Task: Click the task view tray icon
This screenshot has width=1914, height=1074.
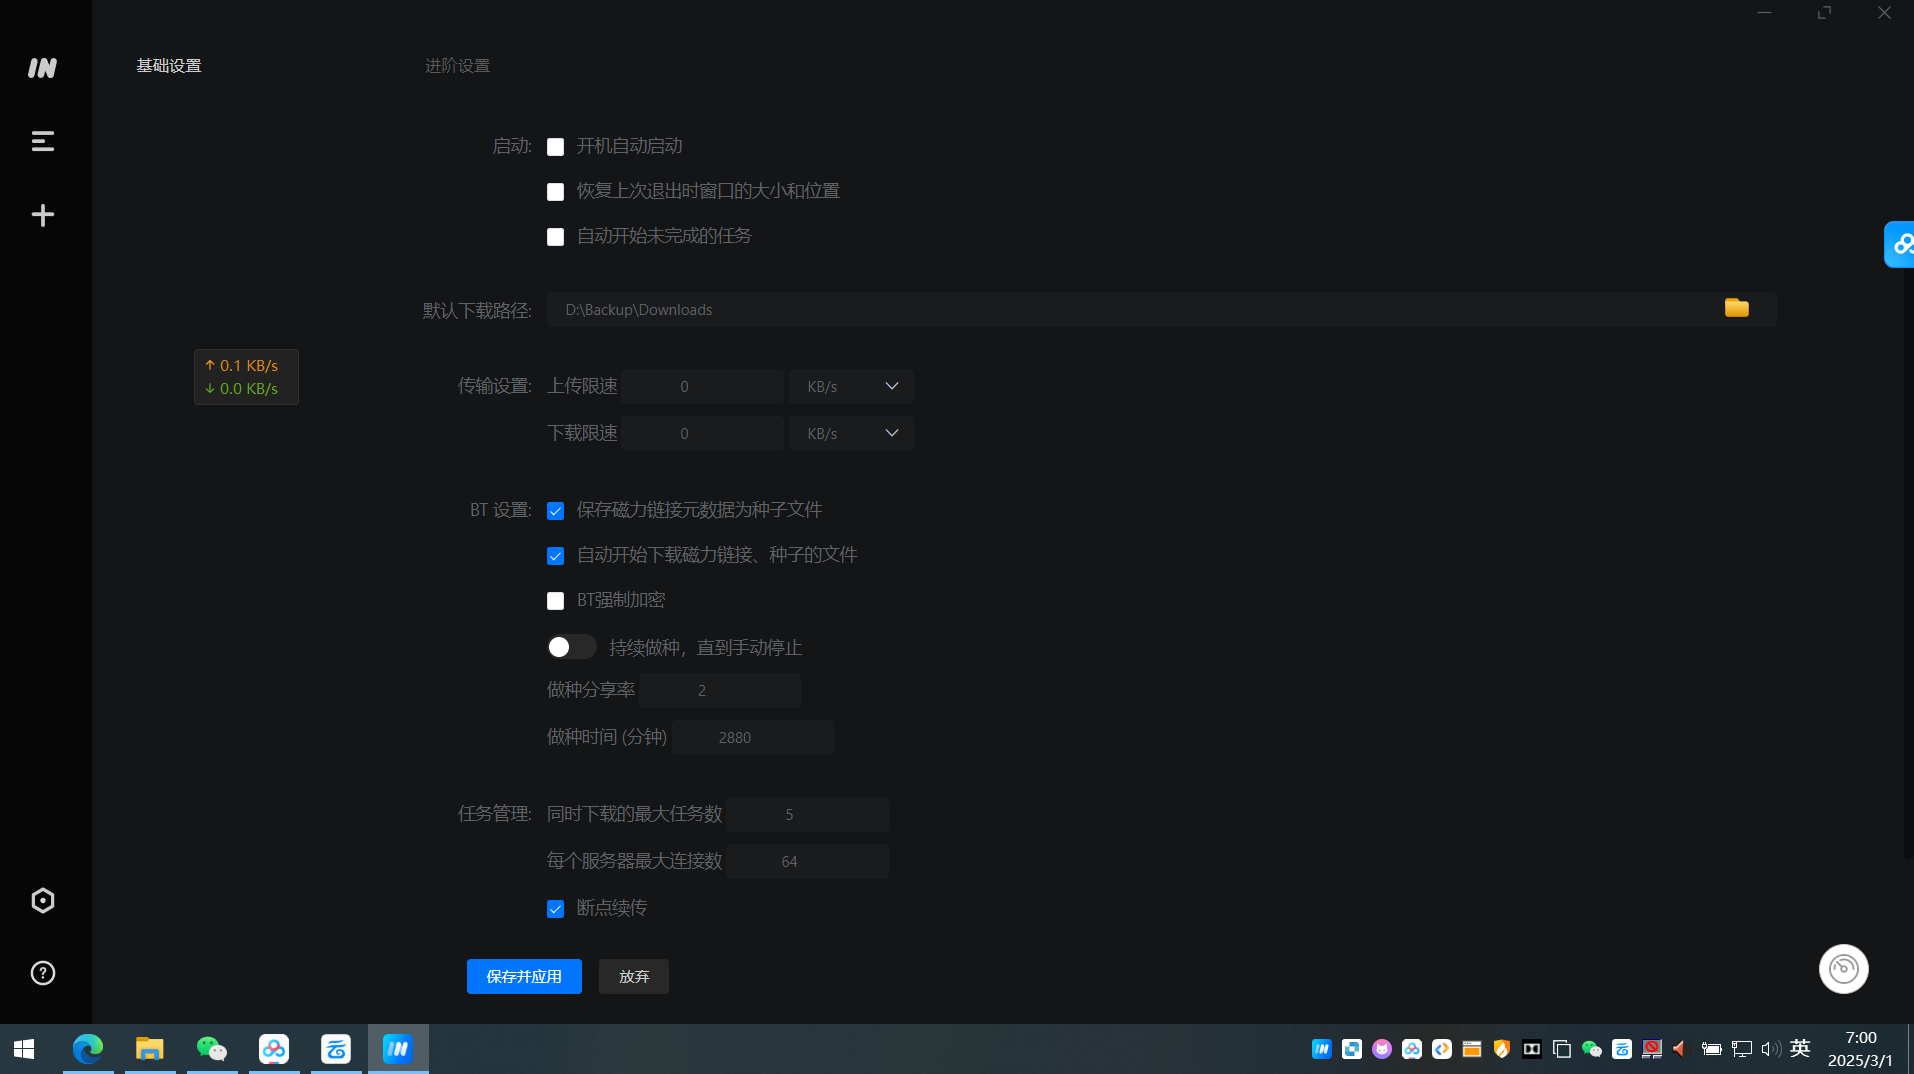Action: [1562, 1049]
